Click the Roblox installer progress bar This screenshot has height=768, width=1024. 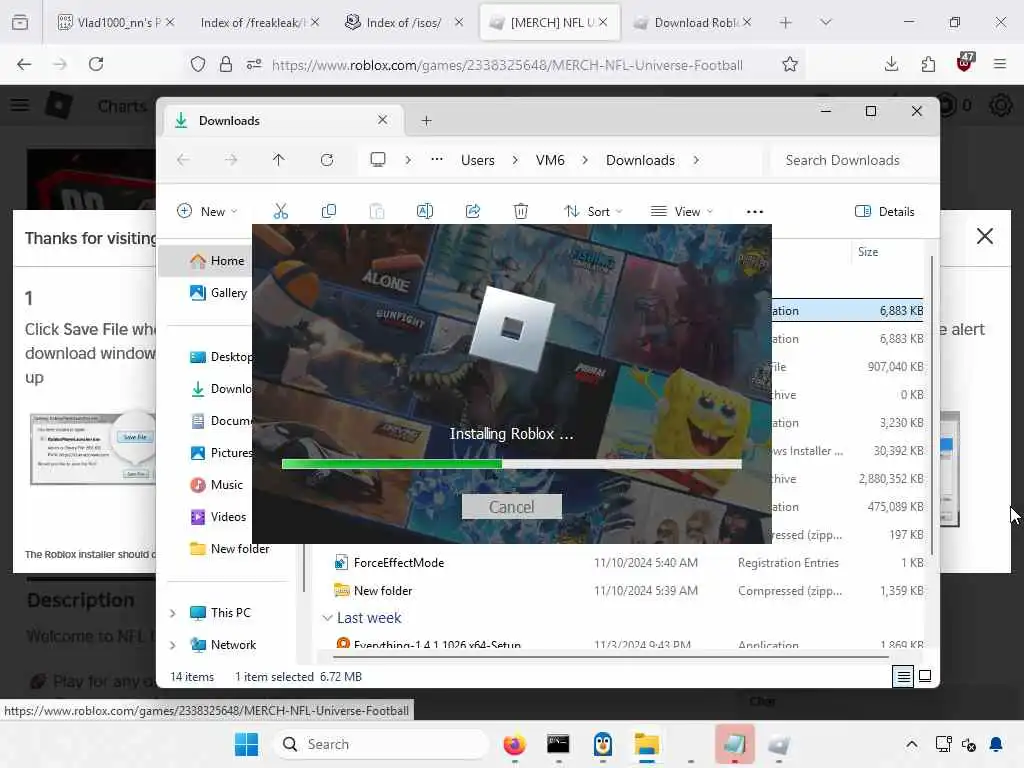pyautogui.click(x=511, y=464)
